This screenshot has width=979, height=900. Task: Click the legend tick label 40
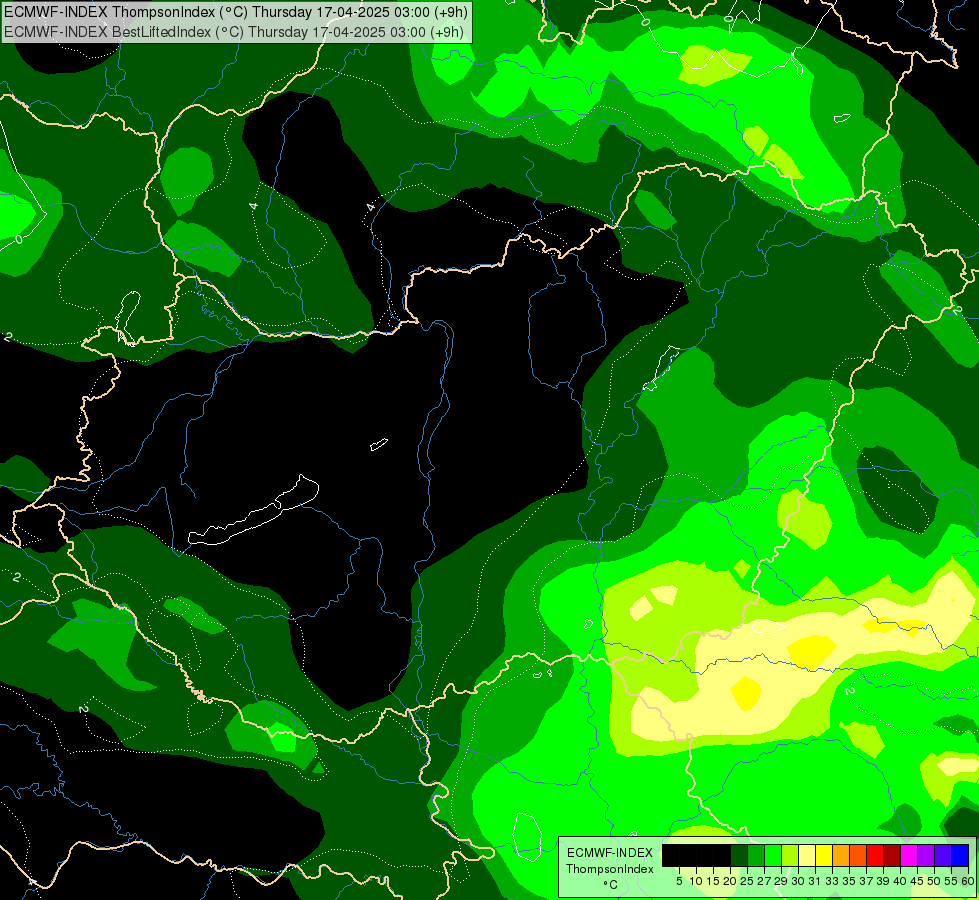coord(900,881)
